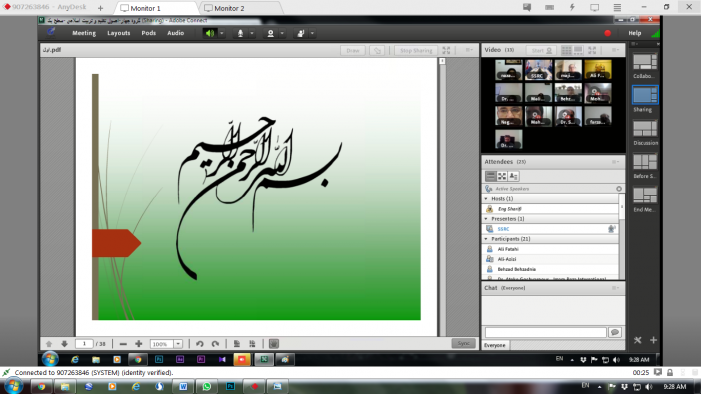Viewport: 701px width, 394px height.
Task: Open Attendees pod options menu
Action: pos(615,162)
